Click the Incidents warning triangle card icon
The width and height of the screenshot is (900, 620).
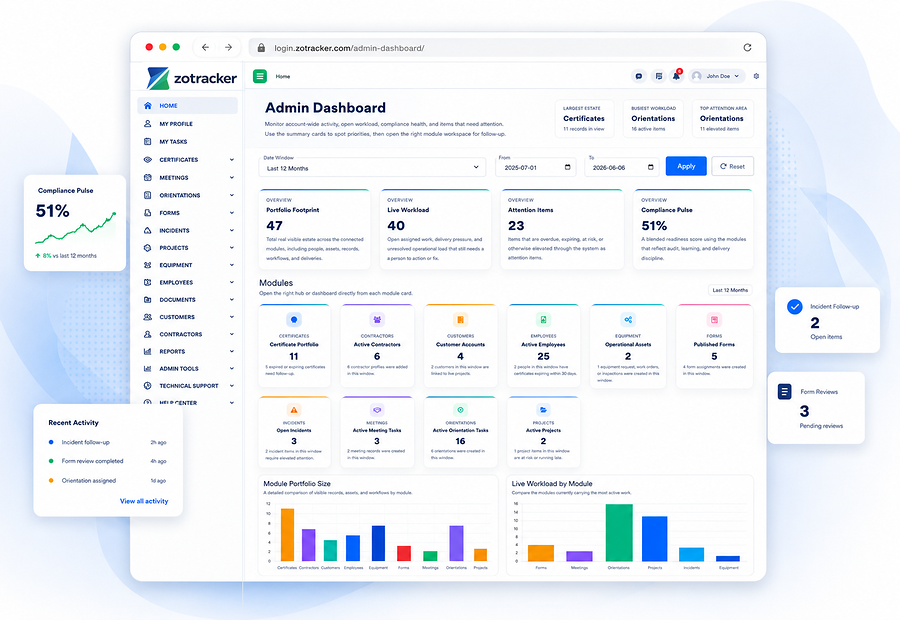(x=294, y=410)
